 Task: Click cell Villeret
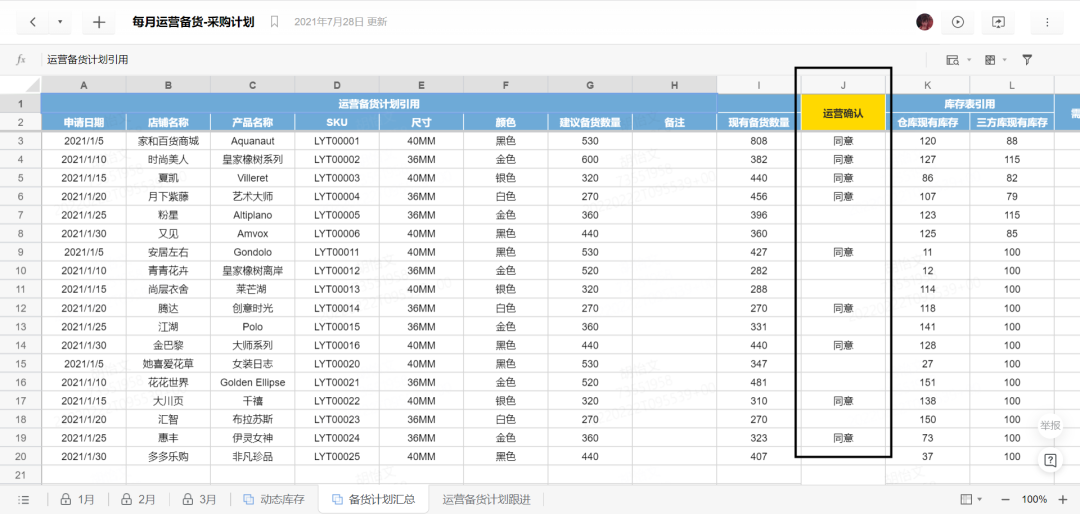click(252, 178)
